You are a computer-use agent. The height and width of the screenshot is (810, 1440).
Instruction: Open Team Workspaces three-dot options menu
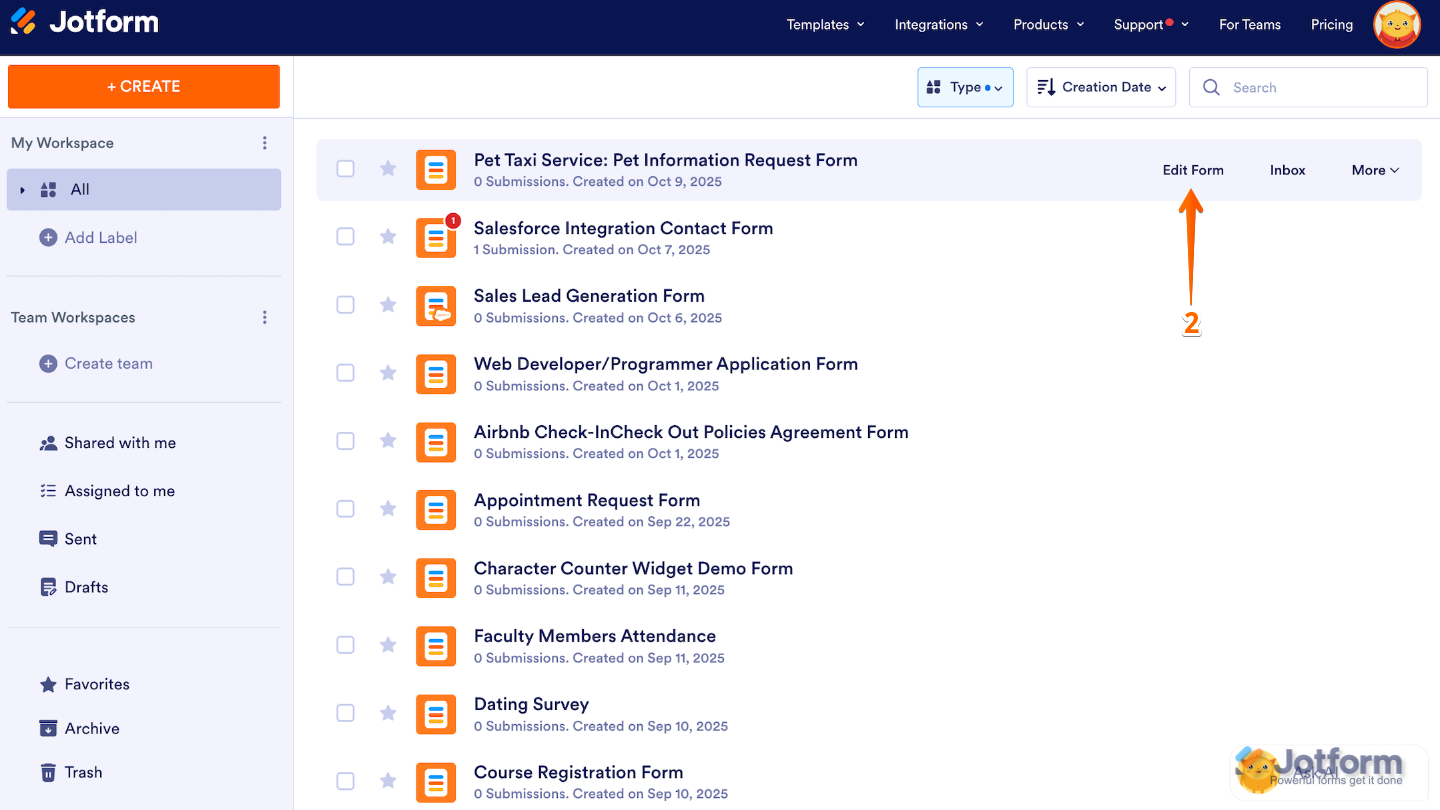tap(265, 317)
